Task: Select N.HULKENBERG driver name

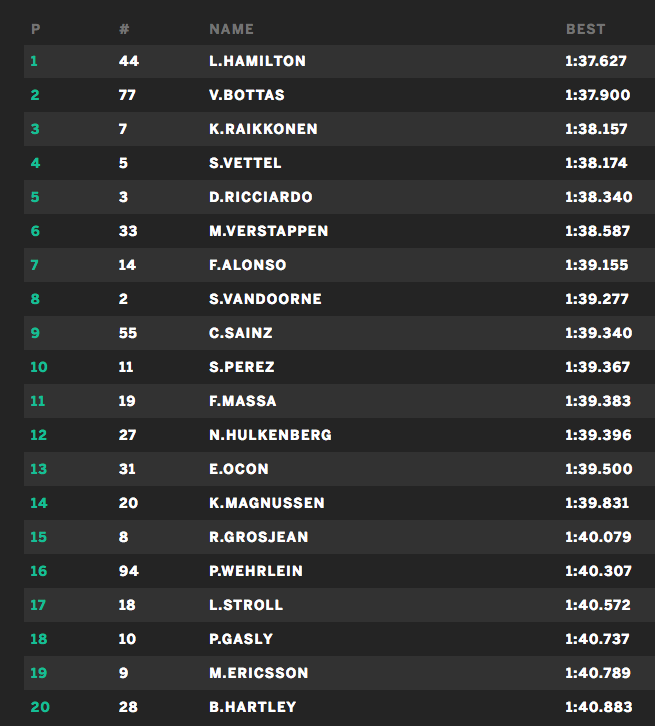Action: (270, 435)
